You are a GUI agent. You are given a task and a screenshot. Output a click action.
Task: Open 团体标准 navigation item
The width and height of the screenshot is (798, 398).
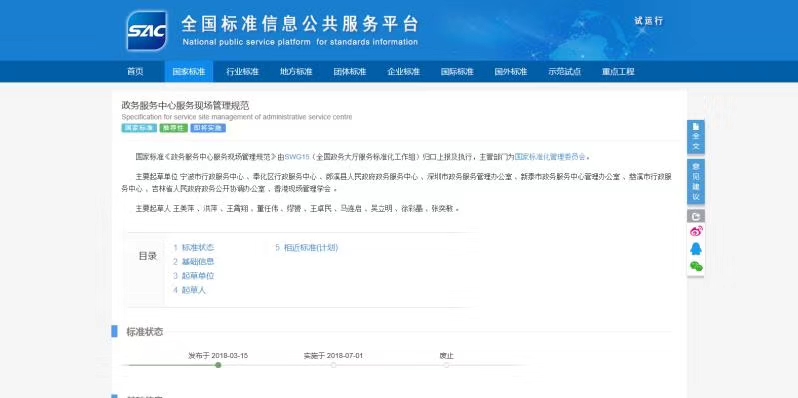(x=350, y=72)
